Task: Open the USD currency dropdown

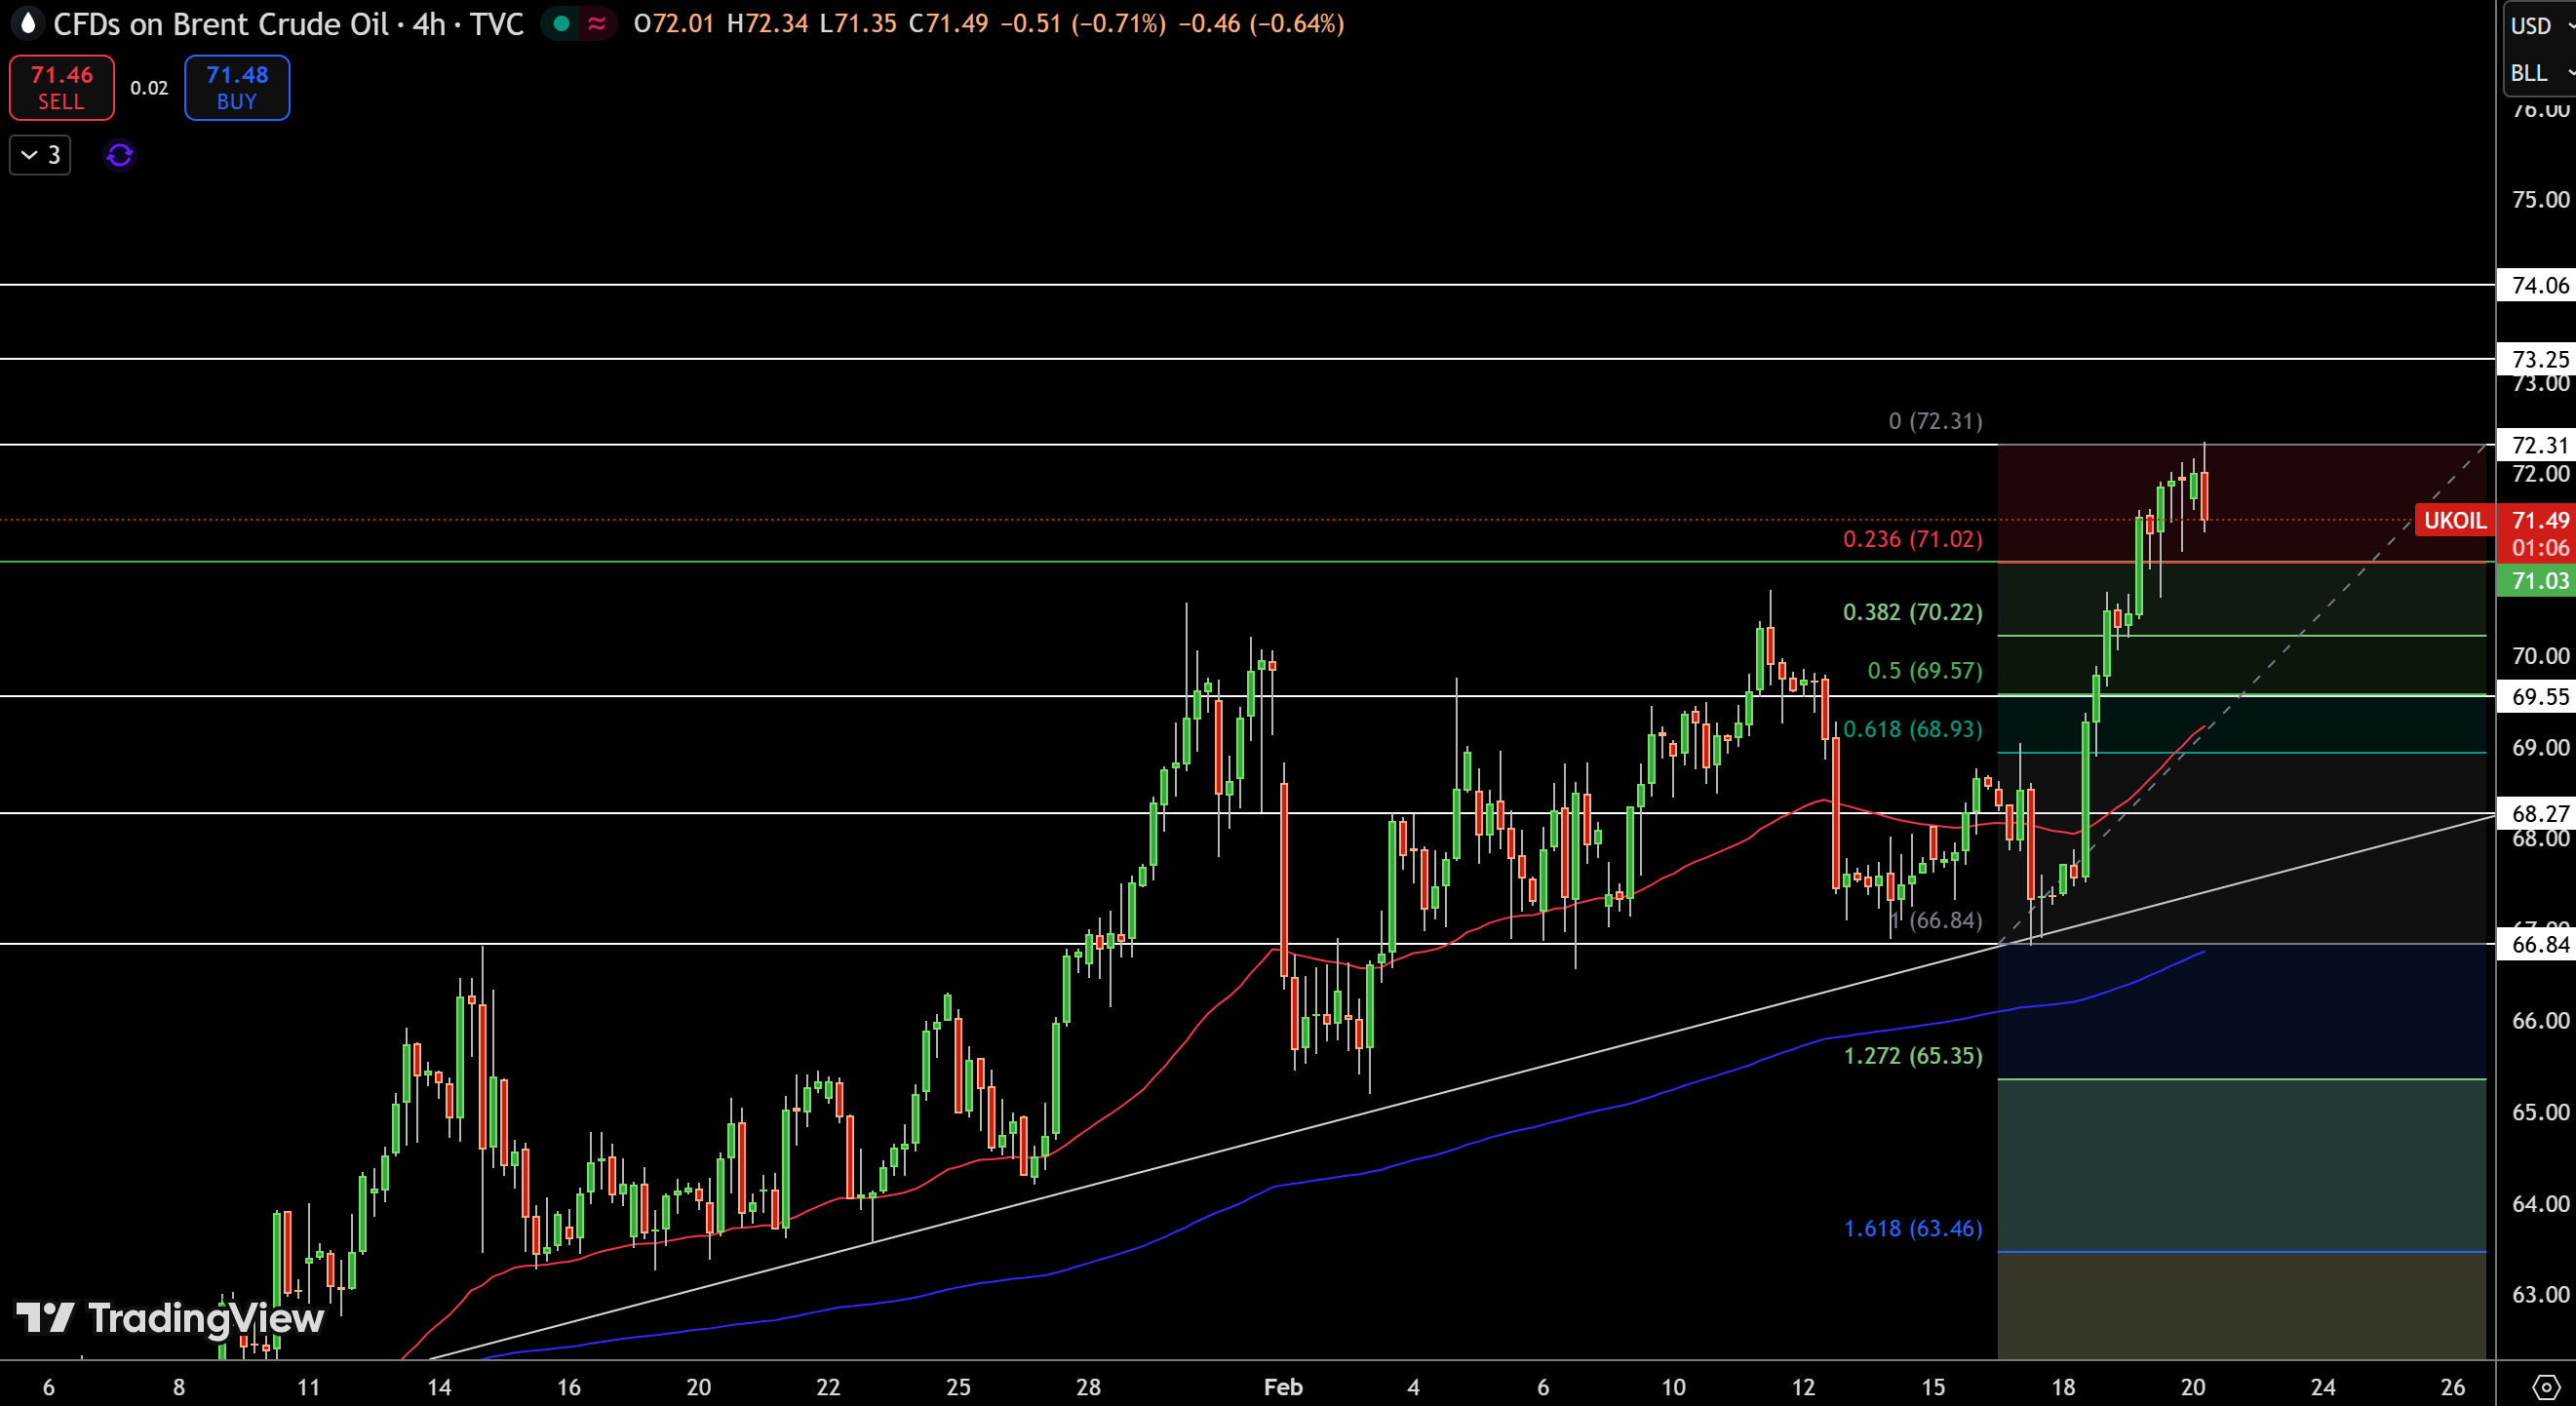Action: [2540, 26]
